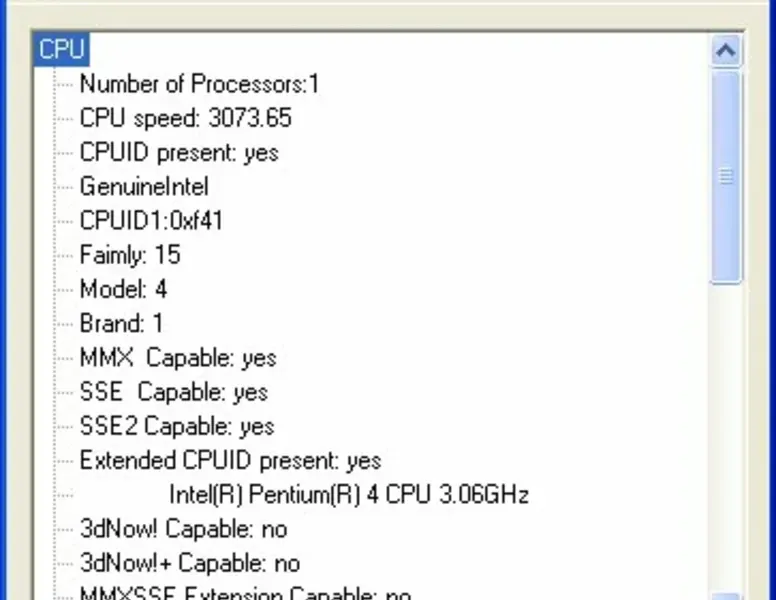Image resolution: width=776 pixels, height=600 pixels.
Task: Select the GenuineIntel tree item
Action: 144,187
